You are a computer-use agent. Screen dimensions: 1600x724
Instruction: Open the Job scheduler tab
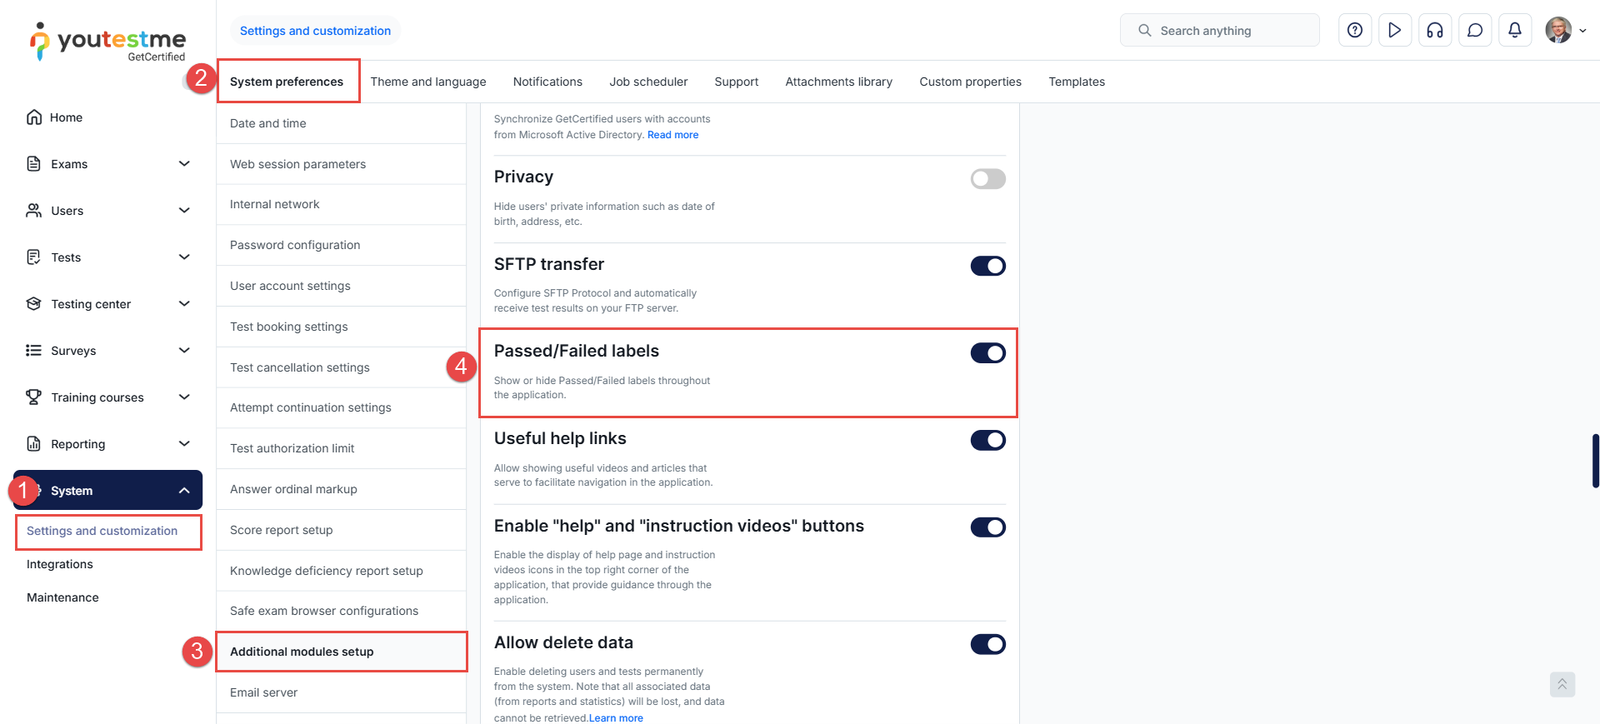(x=648, y=82)
